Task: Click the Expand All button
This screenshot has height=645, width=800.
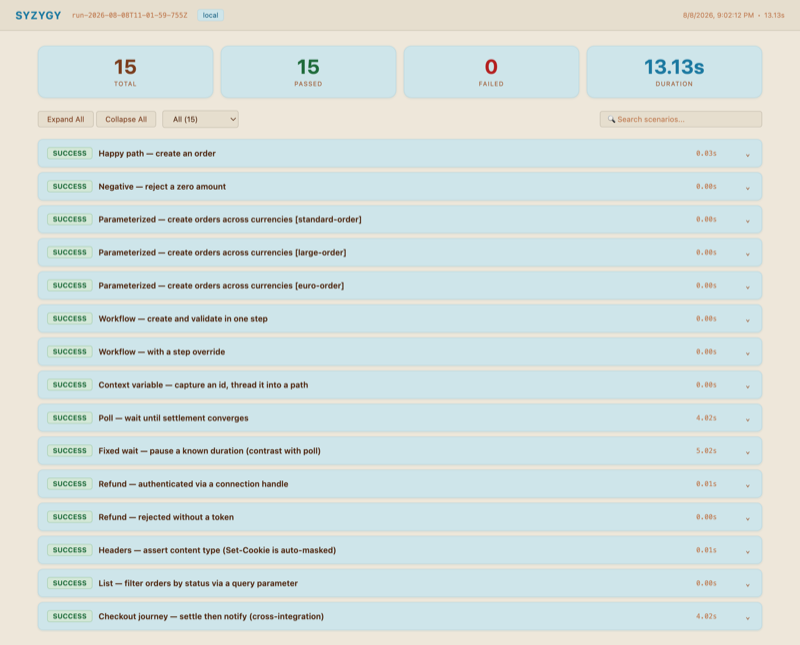Action: [65, 119]
